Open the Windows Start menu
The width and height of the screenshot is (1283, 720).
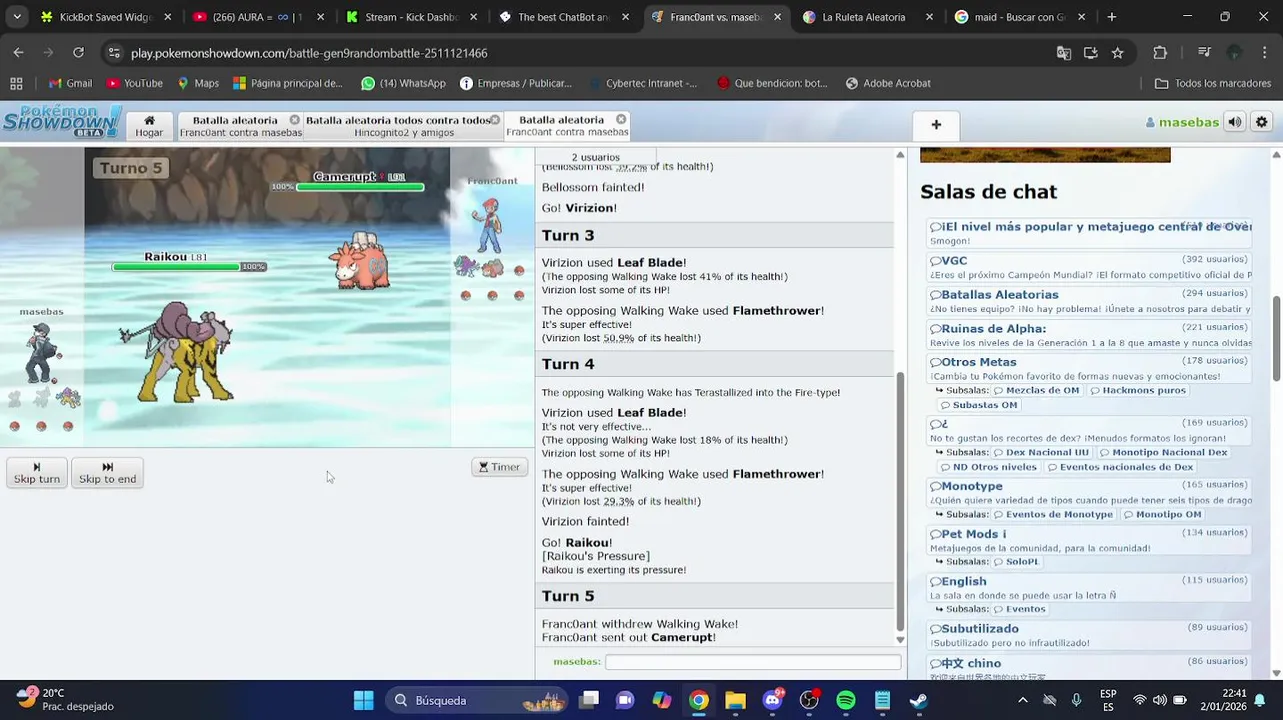363,700
